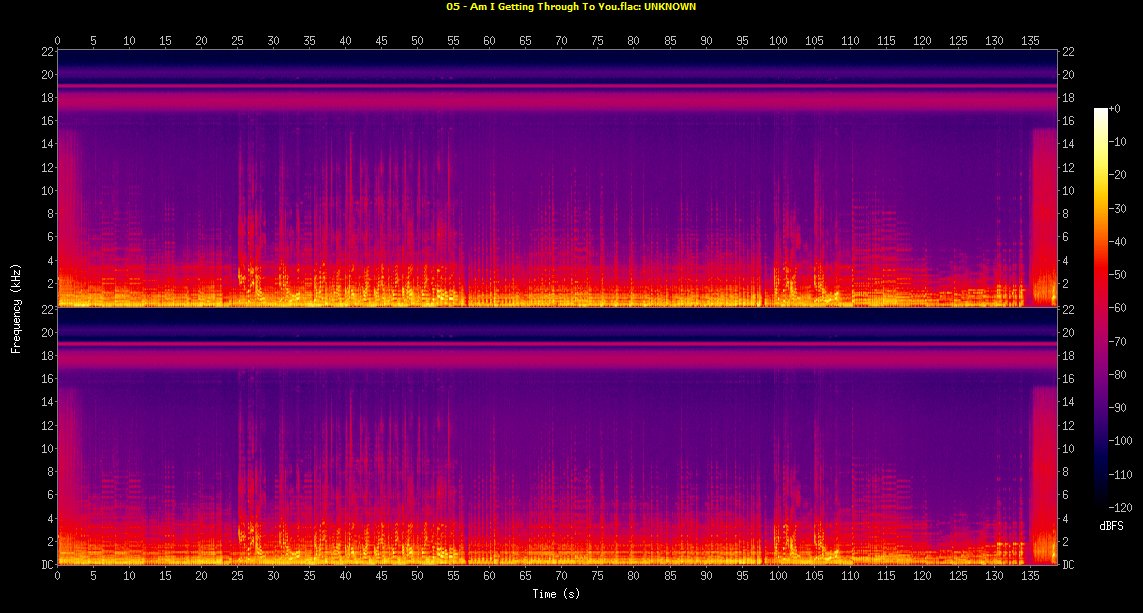The image size is (1143, 613).
Task: Click "18" kHz on the lower channel's right axis
Action: coord(1068,356)
